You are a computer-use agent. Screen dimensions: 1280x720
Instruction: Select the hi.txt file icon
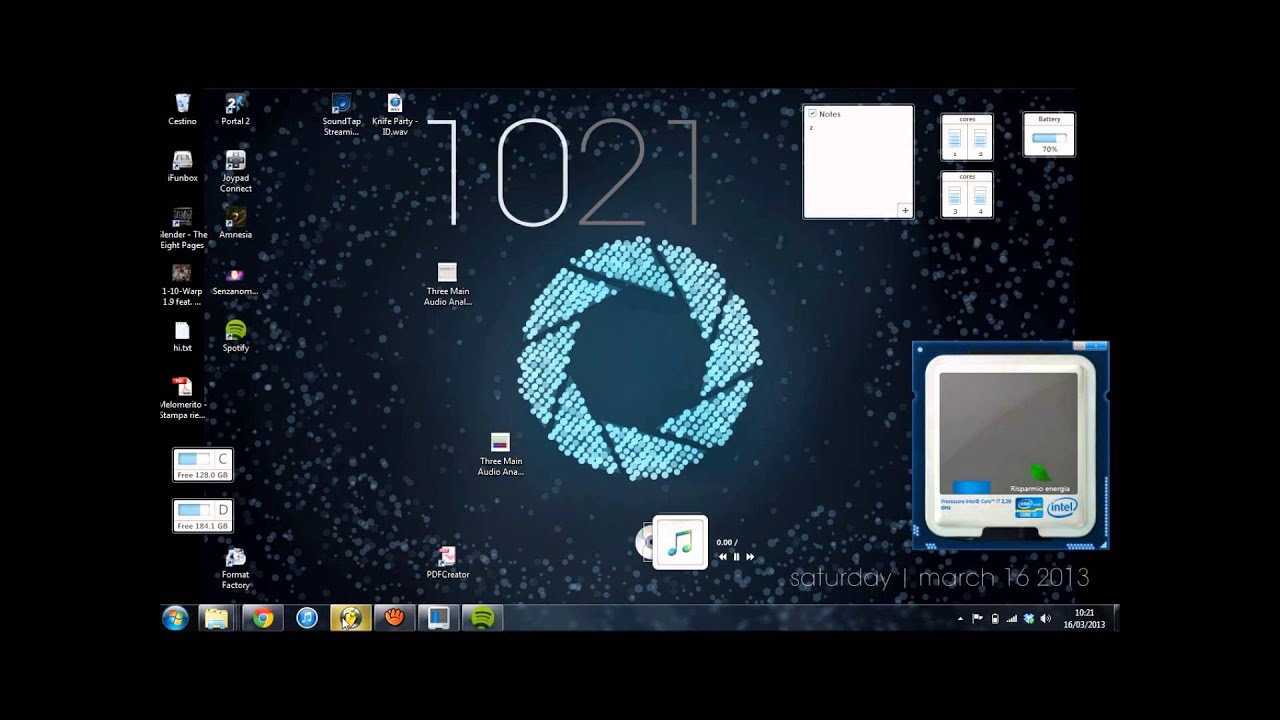click(182, 337)
